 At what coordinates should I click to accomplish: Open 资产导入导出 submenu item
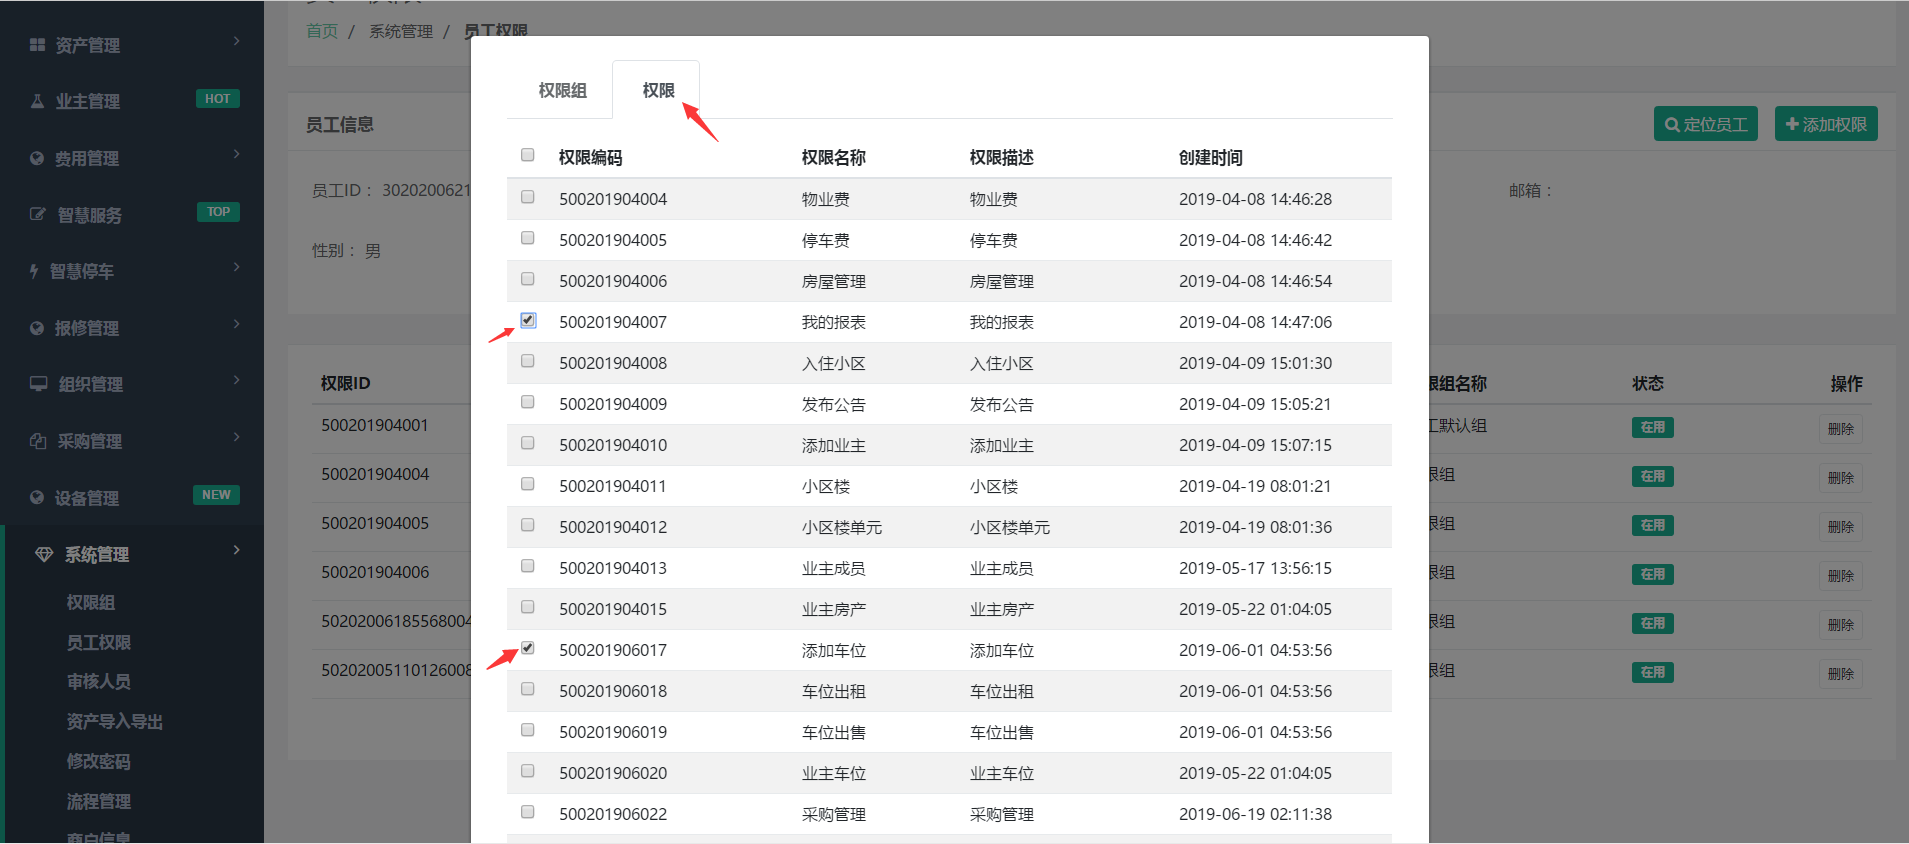115,721
